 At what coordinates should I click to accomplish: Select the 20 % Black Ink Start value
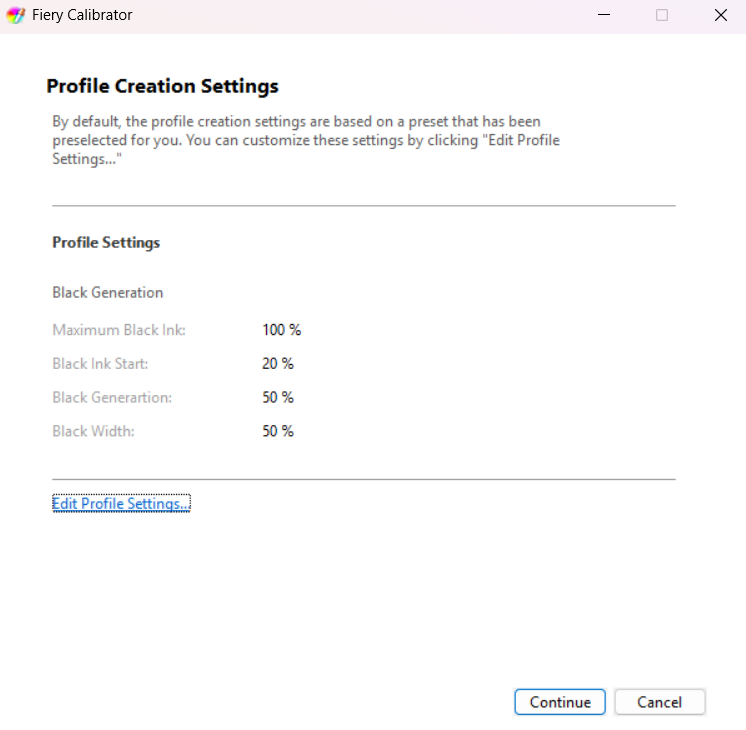(278, 364)
